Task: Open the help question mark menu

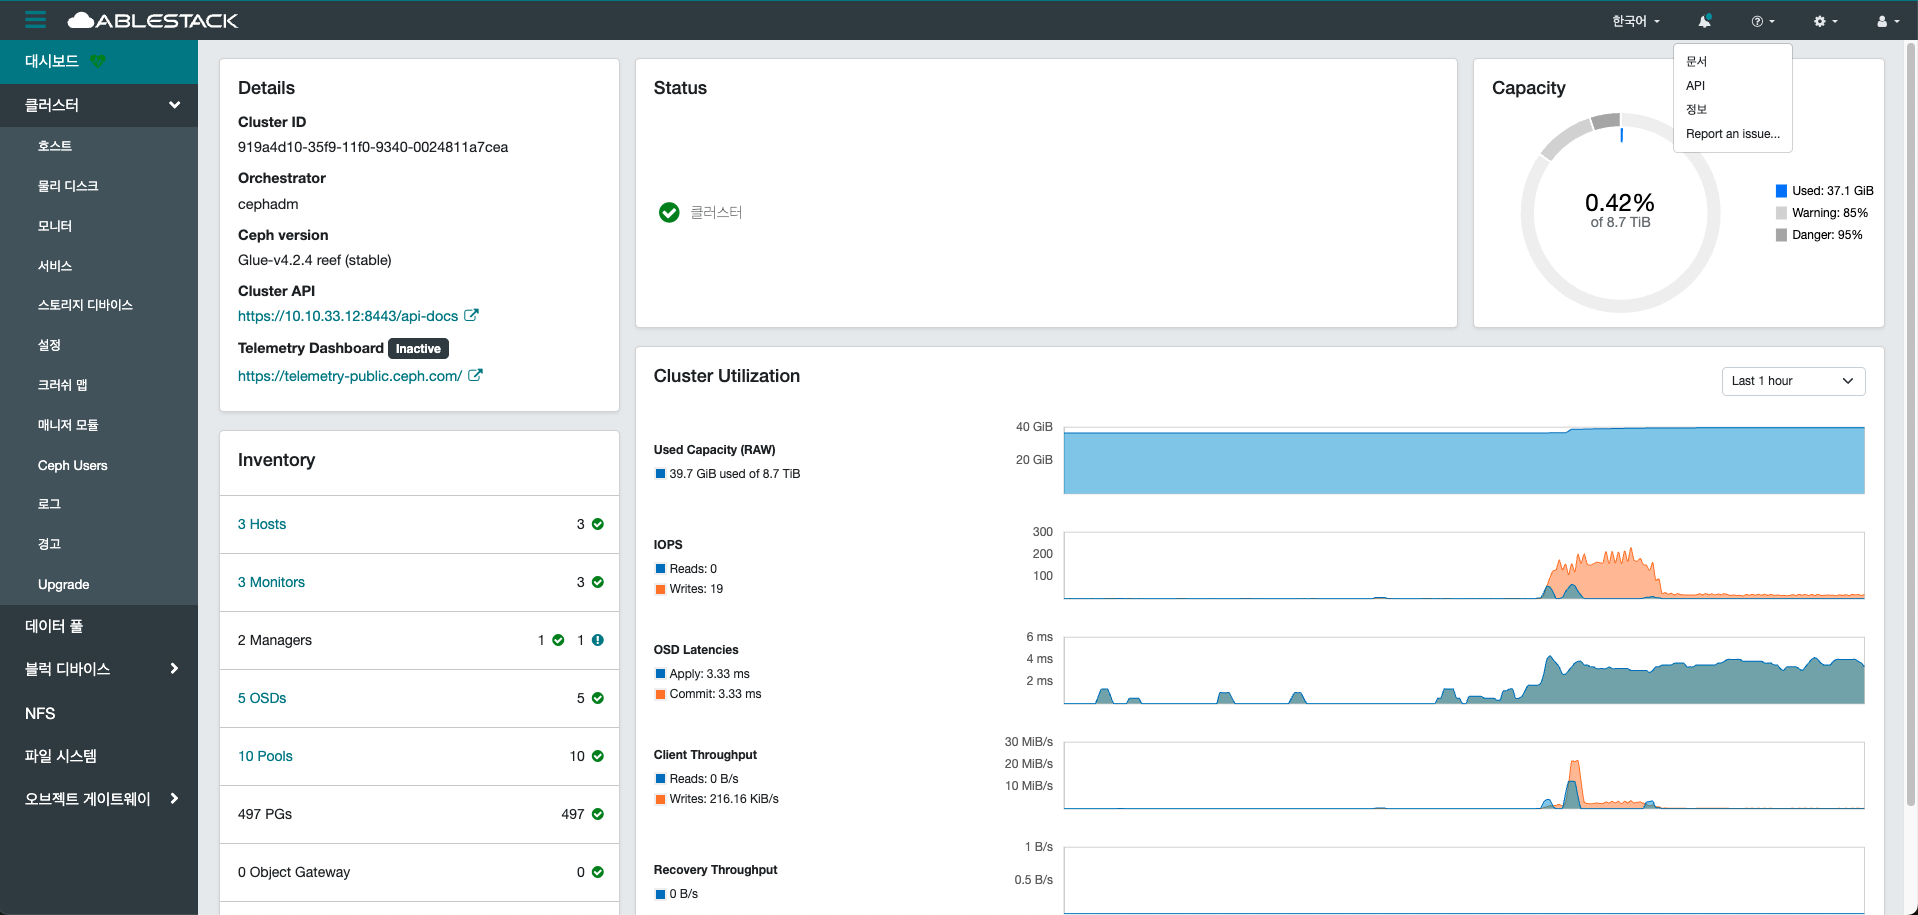Action: coord(1762,21)
